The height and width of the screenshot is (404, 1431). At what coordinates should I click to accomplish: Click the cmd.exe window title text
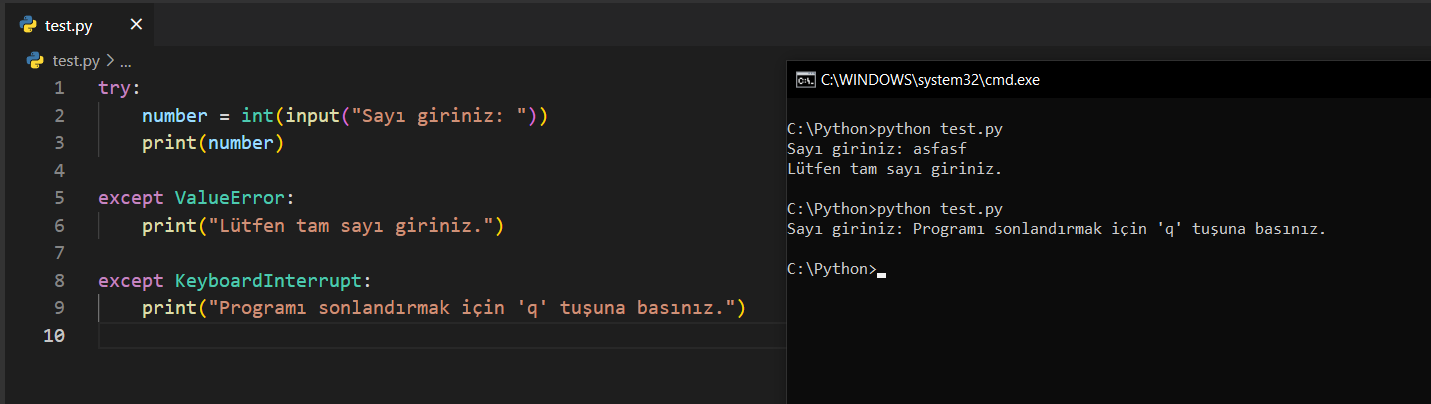(x=930, y=80)
